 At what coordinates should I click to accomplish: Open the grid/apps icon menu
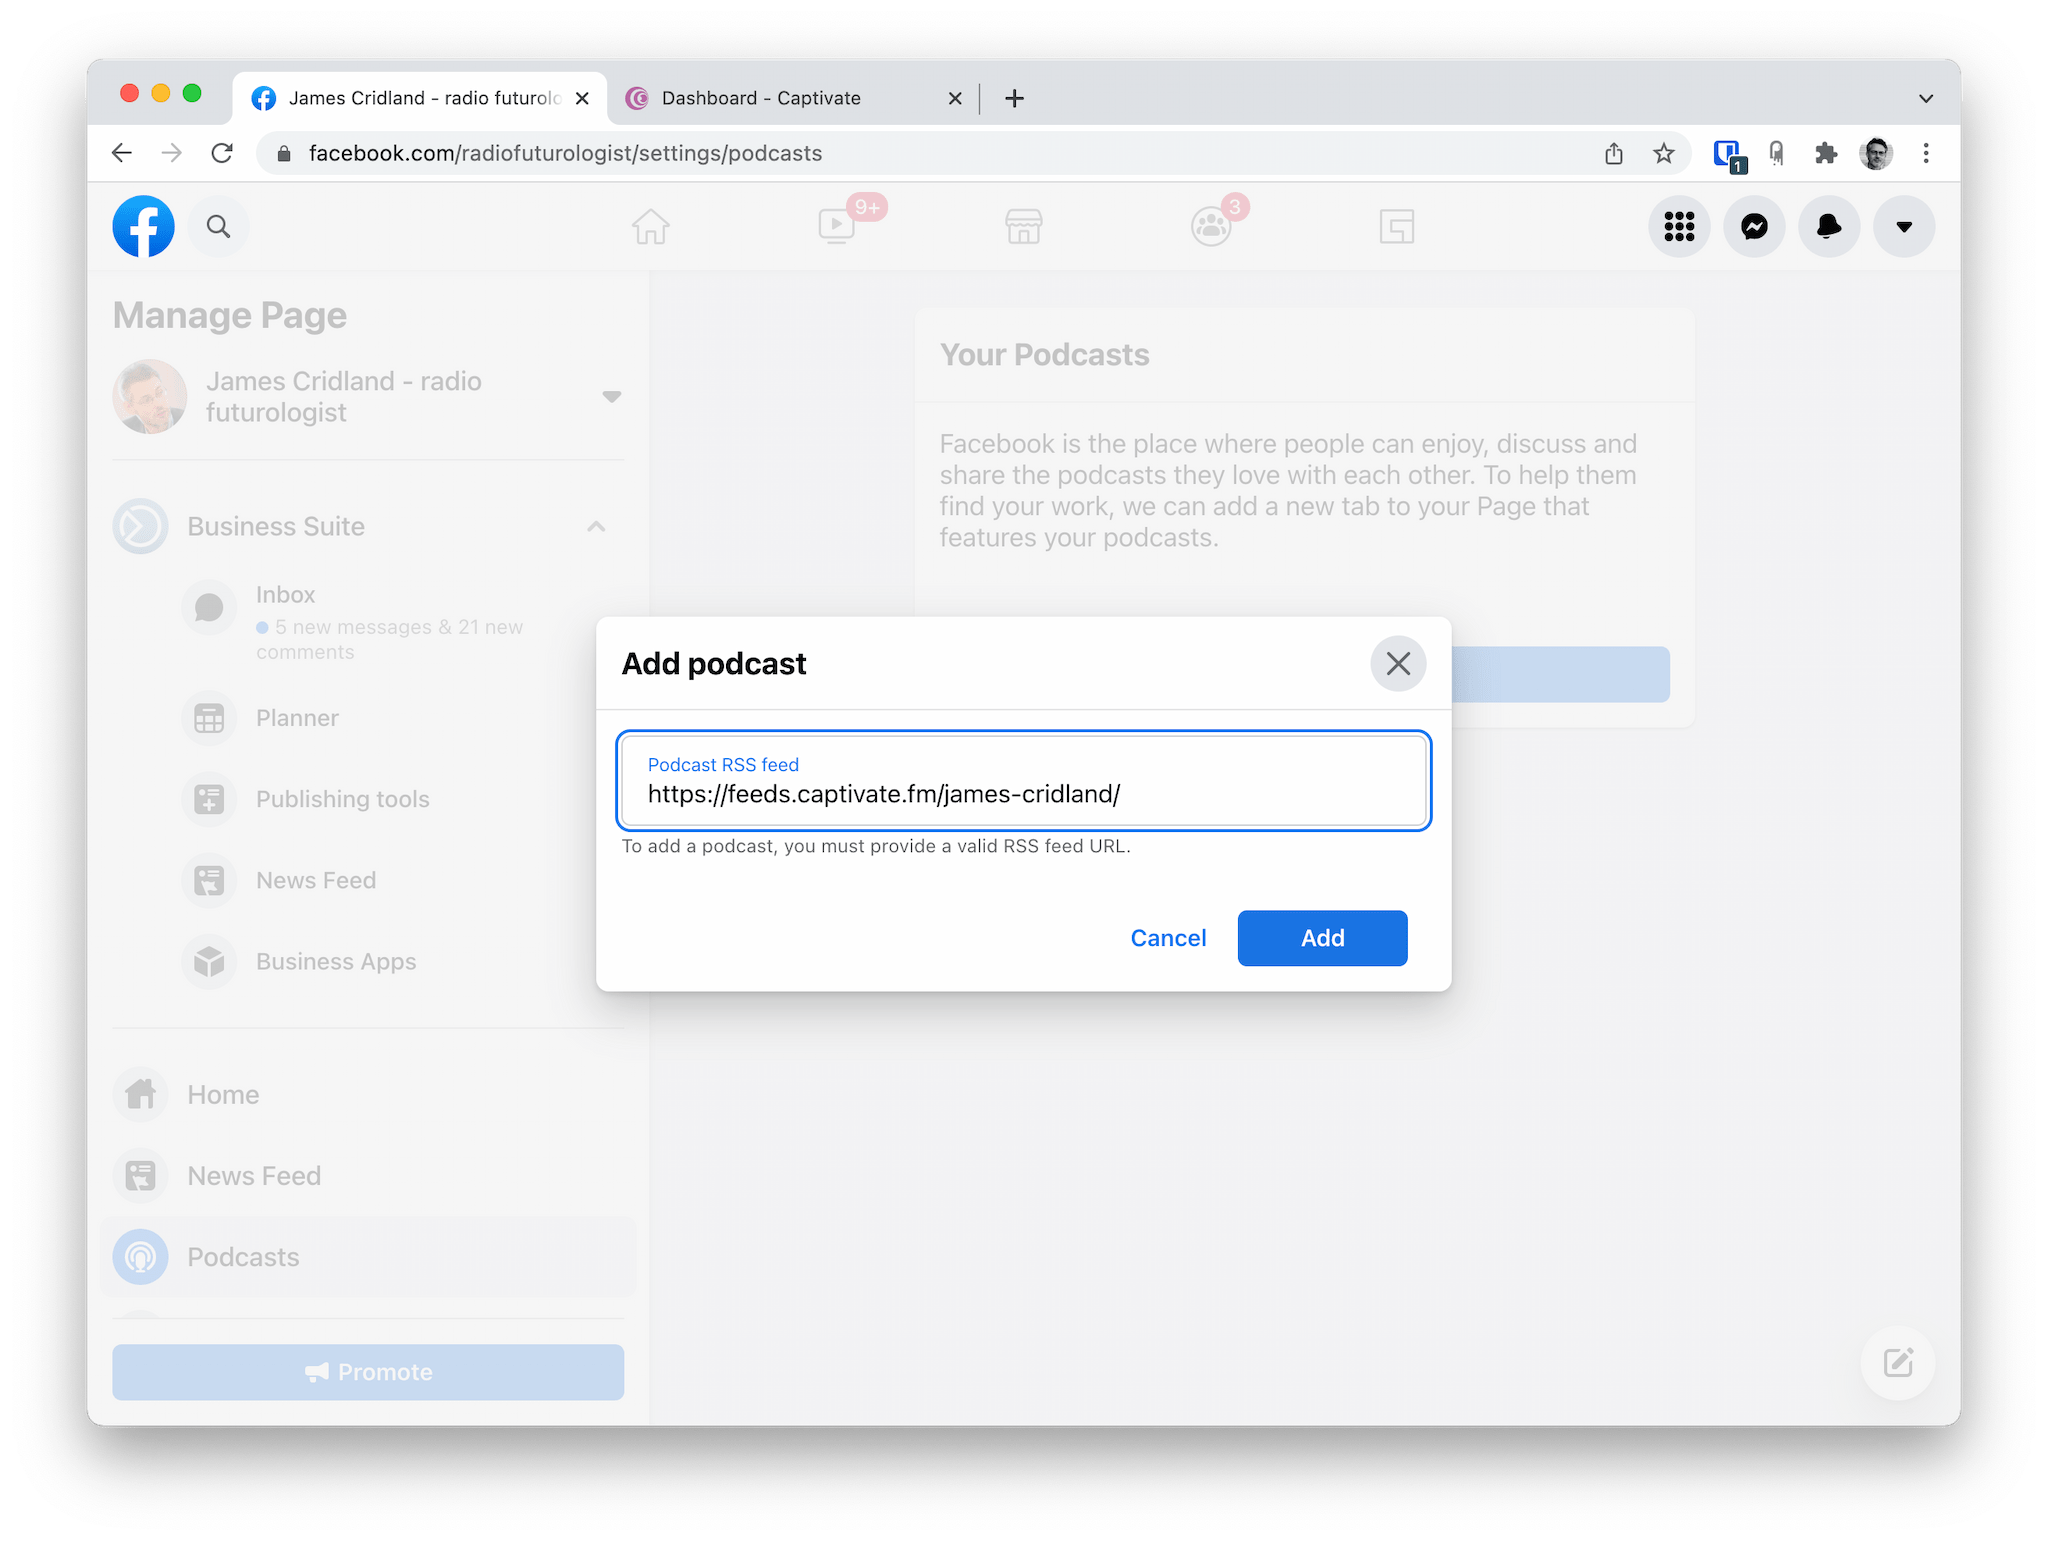point(1680,227)
